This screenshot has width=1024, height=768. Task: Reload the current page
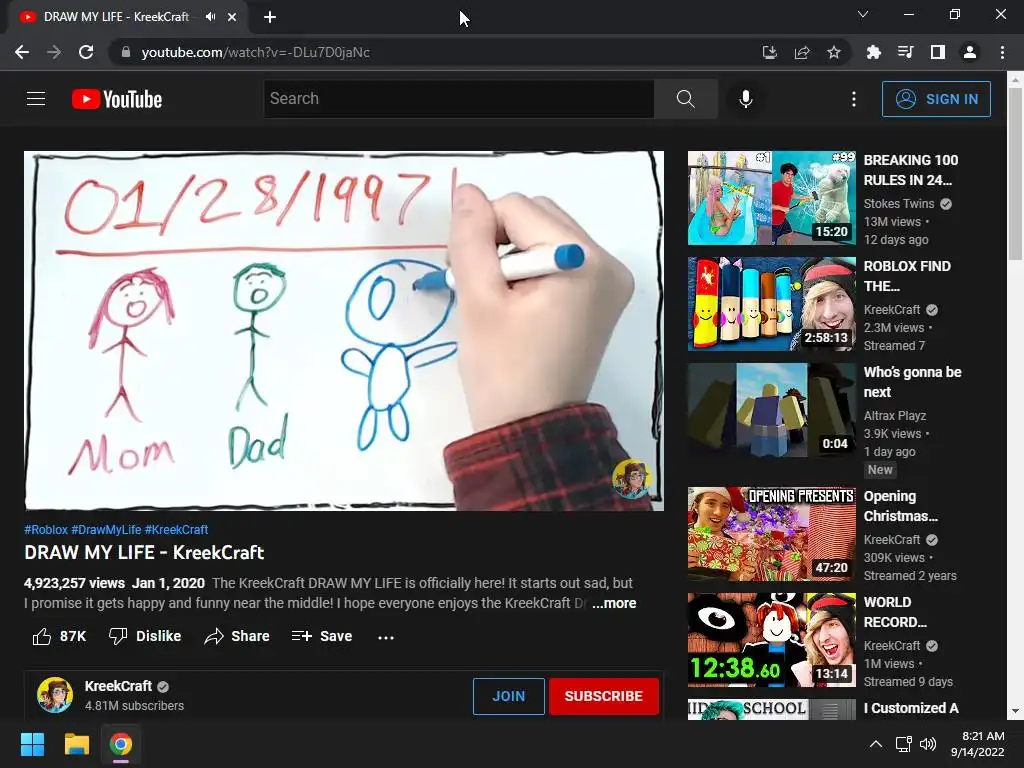pyautogui.click(x=86, y=52)
